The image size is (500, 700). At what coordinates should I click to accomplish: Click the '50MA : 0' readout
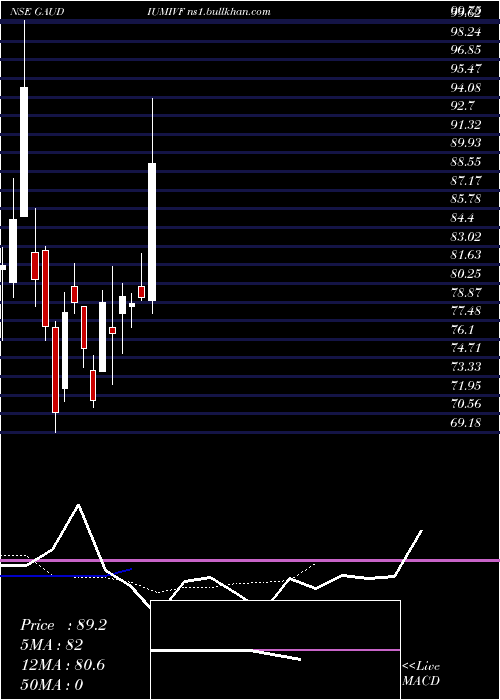pyautogui.click(x=52, y=685)
